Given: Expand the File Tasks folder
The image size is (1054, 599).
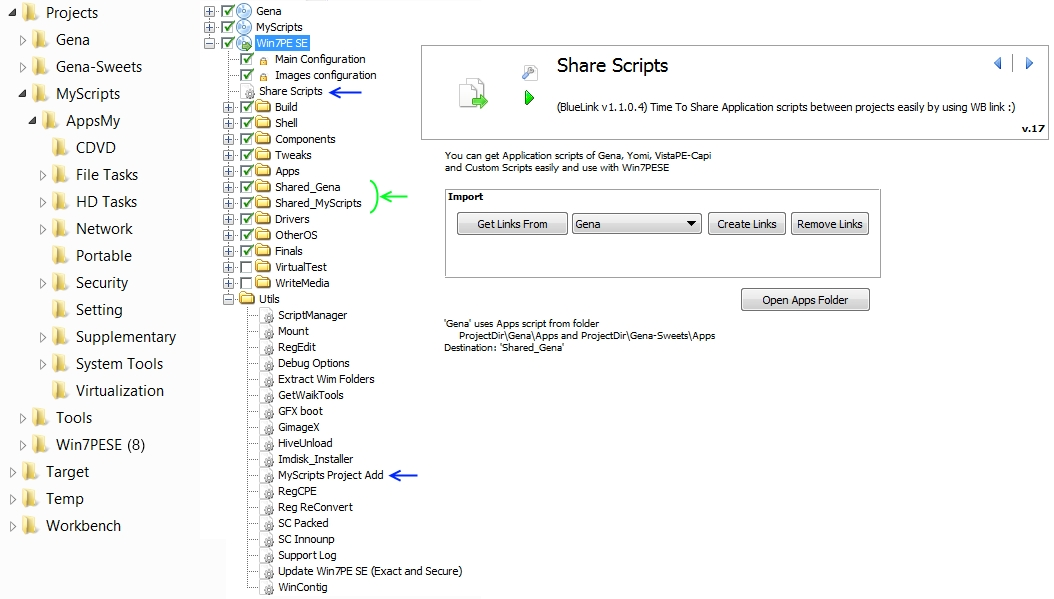Looking at the screenshot, I should [42, 175].
